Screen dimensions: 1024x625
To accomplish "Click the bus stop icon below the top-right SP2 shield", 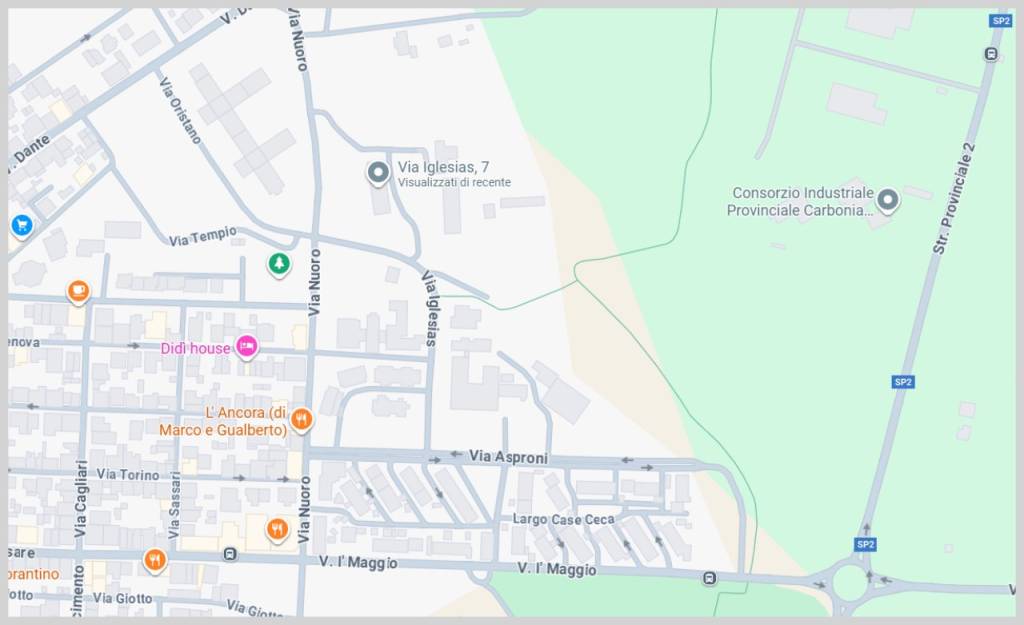I will point(991,54).
